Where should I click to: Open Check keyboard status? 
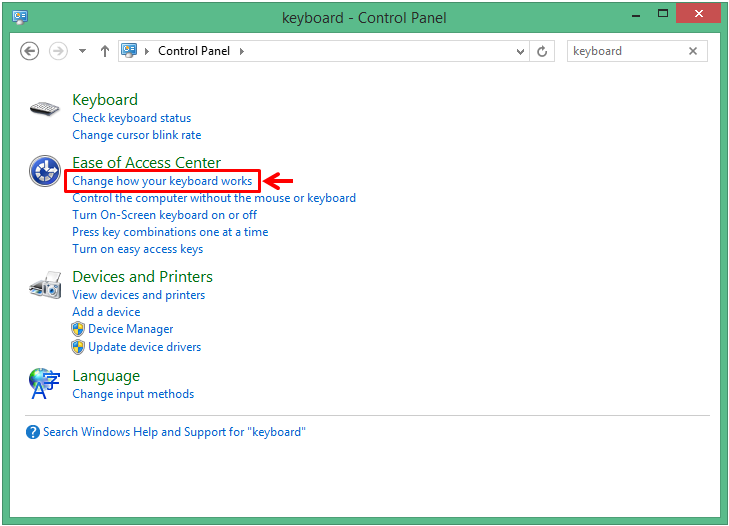pos(132,118)
